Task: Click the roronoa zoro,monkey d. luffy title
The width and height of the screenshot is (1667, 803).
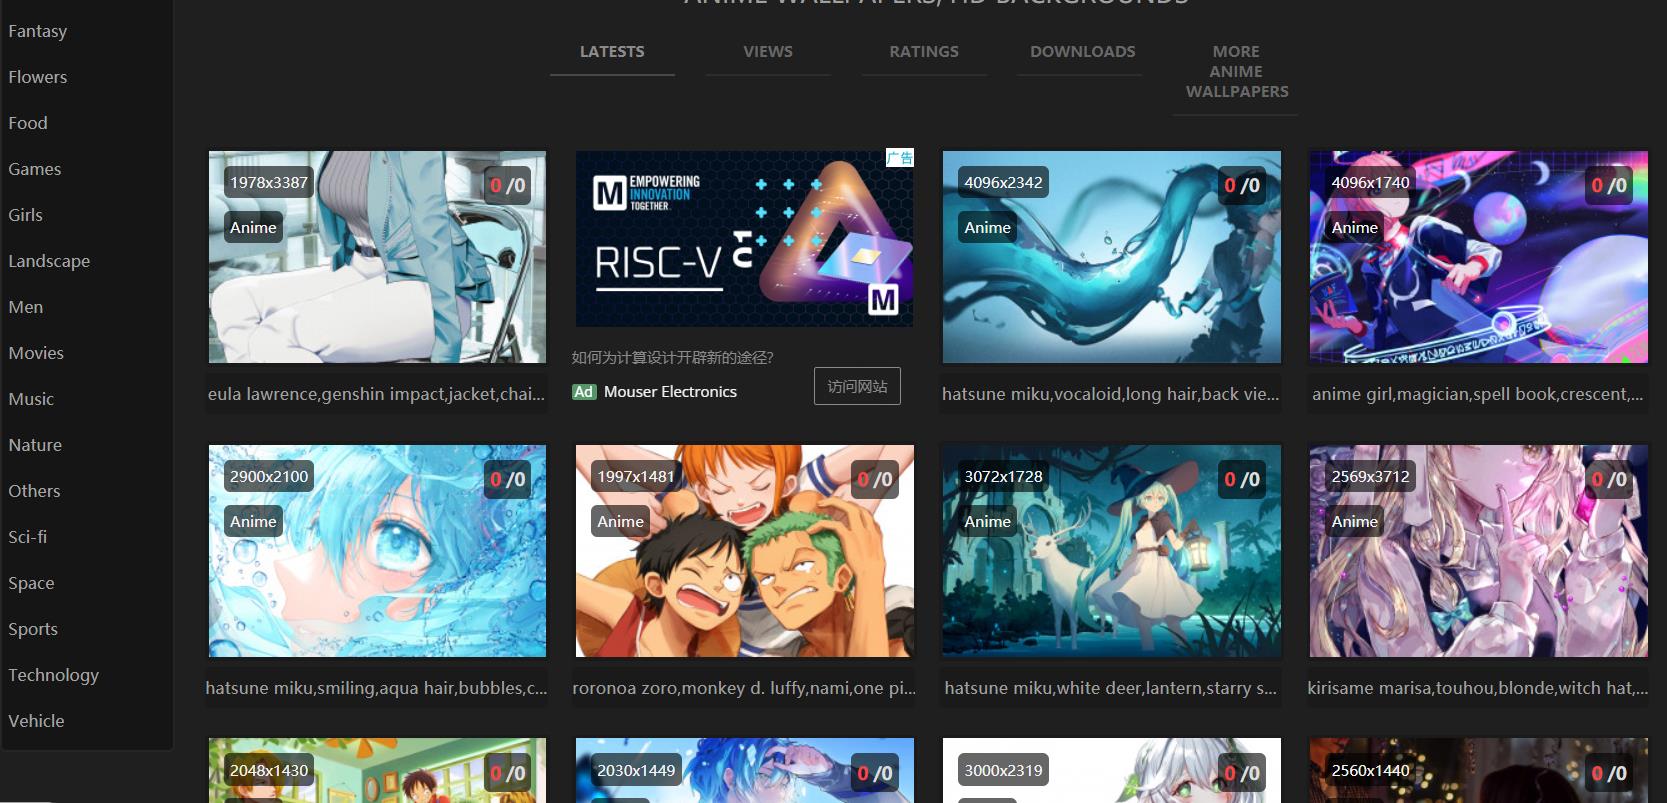Action: tap(744, 688)
